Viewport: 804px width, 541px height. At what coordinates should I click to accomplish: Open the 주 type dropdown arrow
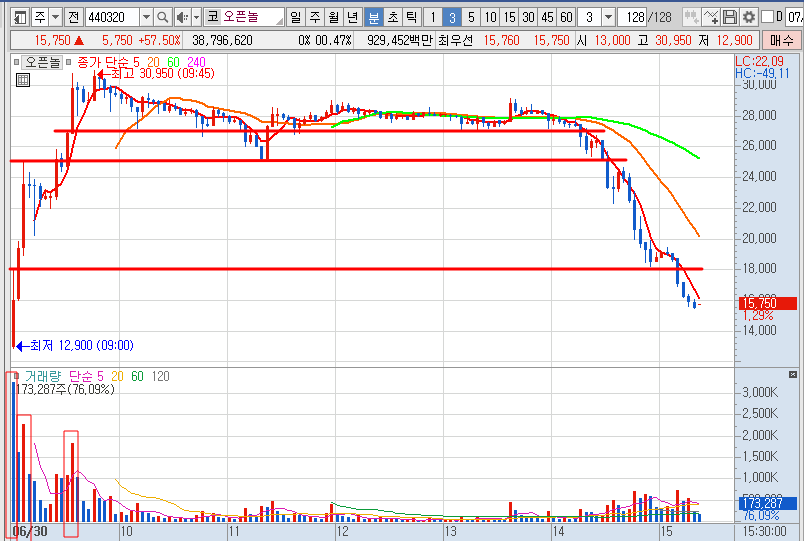[x=55, y=17]
